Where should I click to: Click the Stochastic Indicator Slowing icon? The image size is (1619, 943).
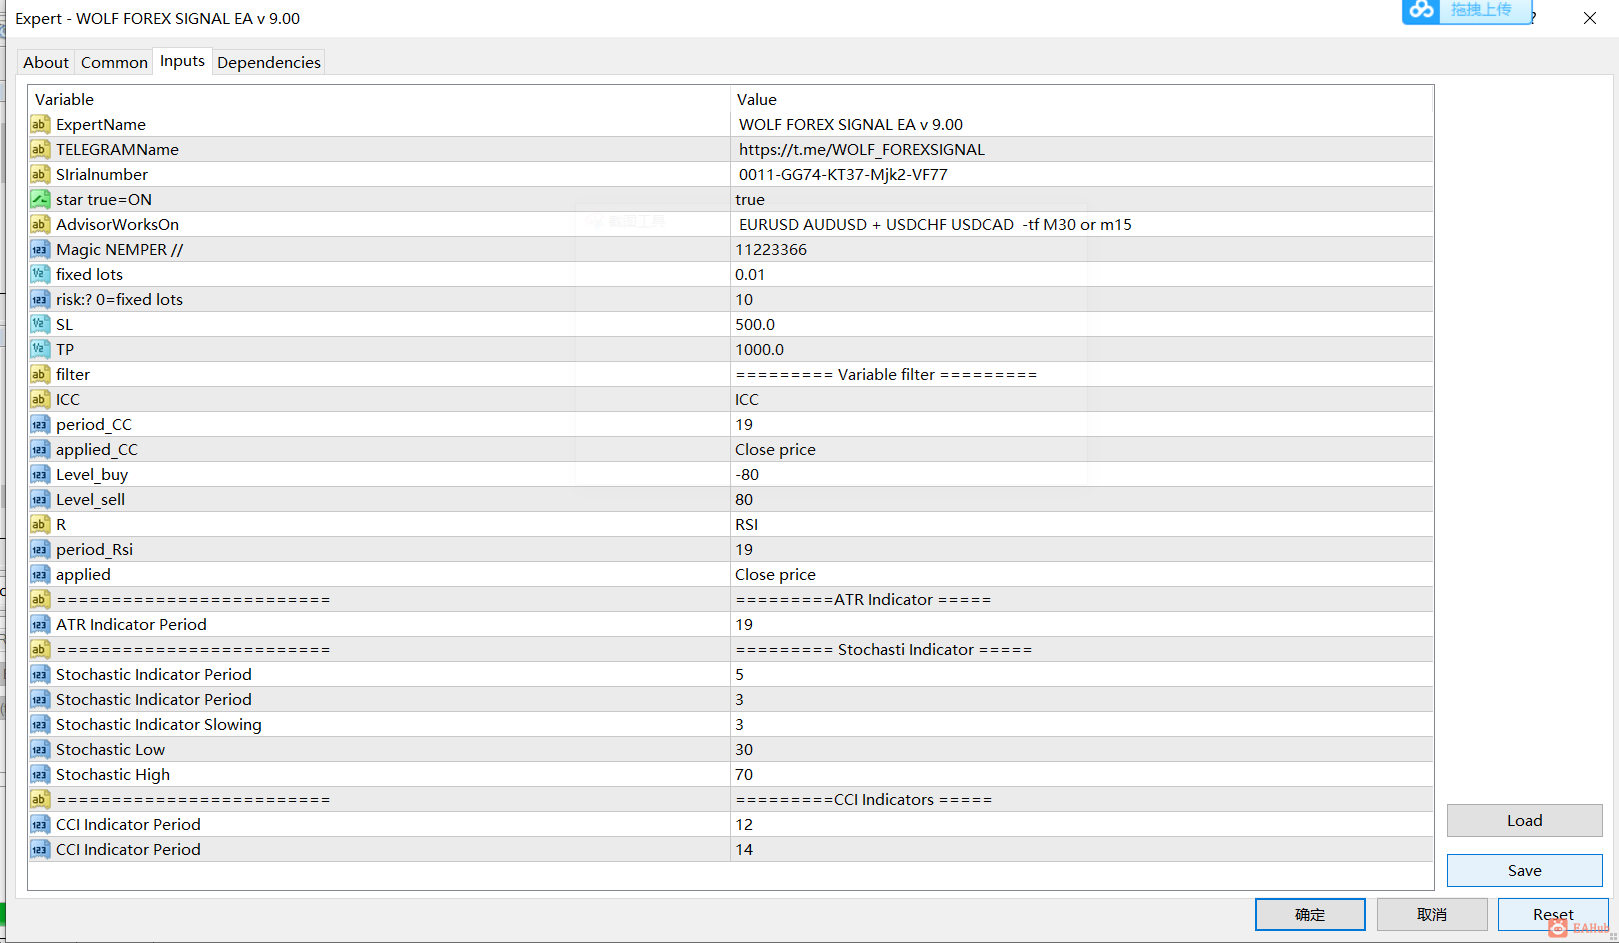coord(39,724)
